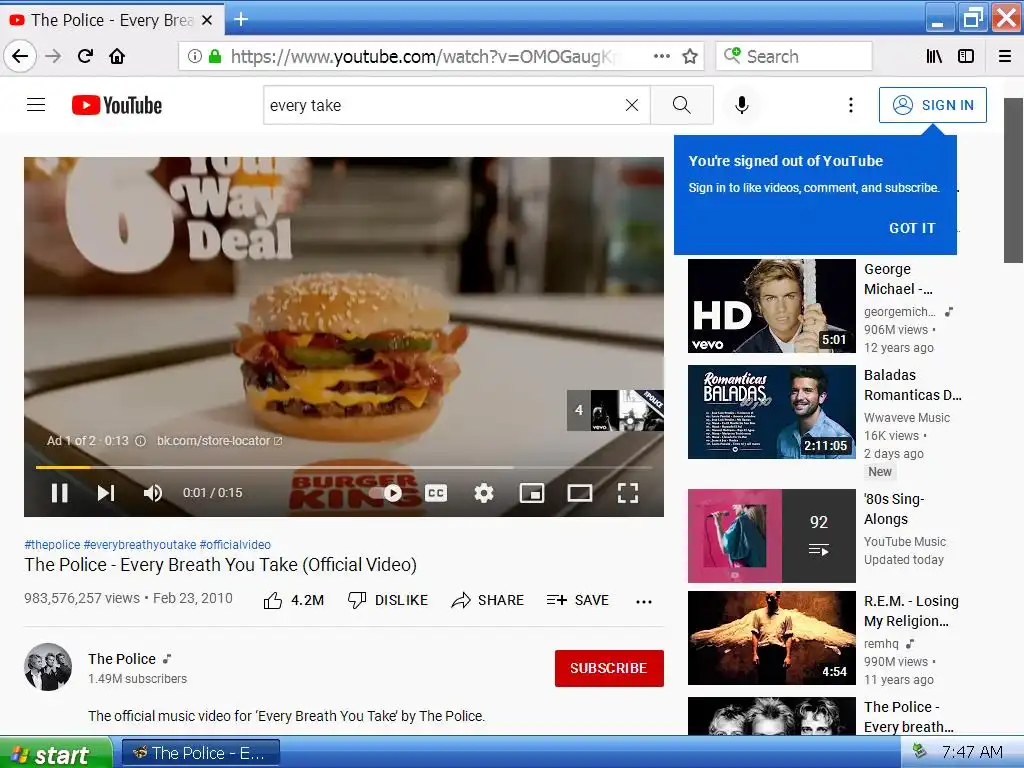Open Baladas Romanticas video thumbnail
Viewport: 1024px width, 768px height.
[771, 412]
